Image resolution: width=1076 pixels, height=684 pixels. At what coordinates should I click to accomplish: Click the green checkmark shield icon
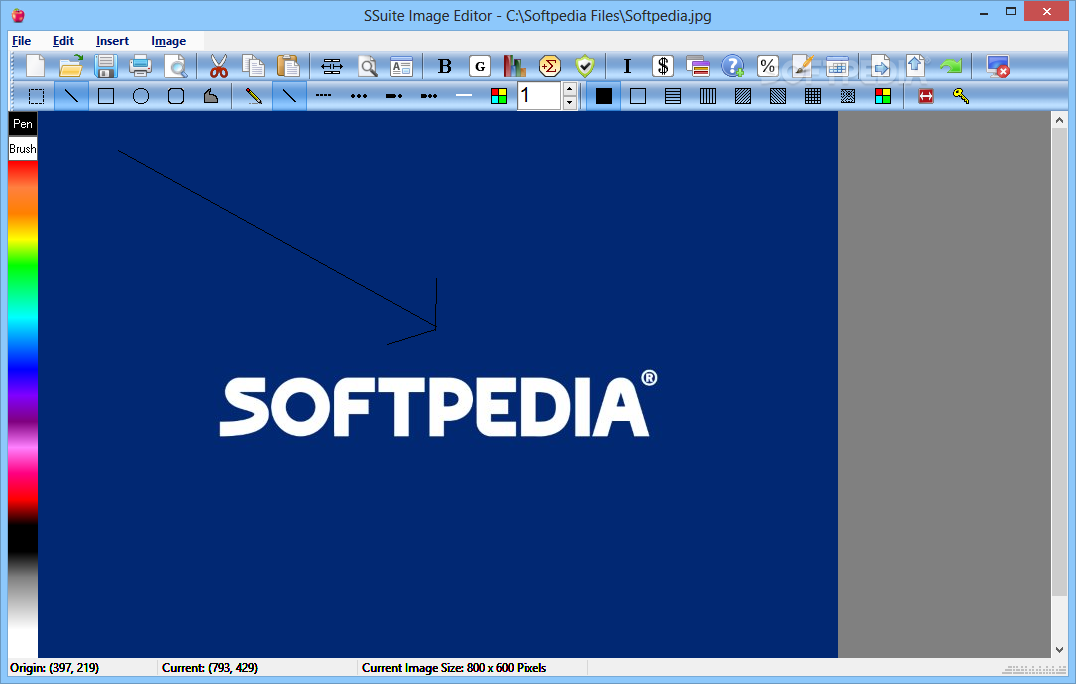(585, 67)
